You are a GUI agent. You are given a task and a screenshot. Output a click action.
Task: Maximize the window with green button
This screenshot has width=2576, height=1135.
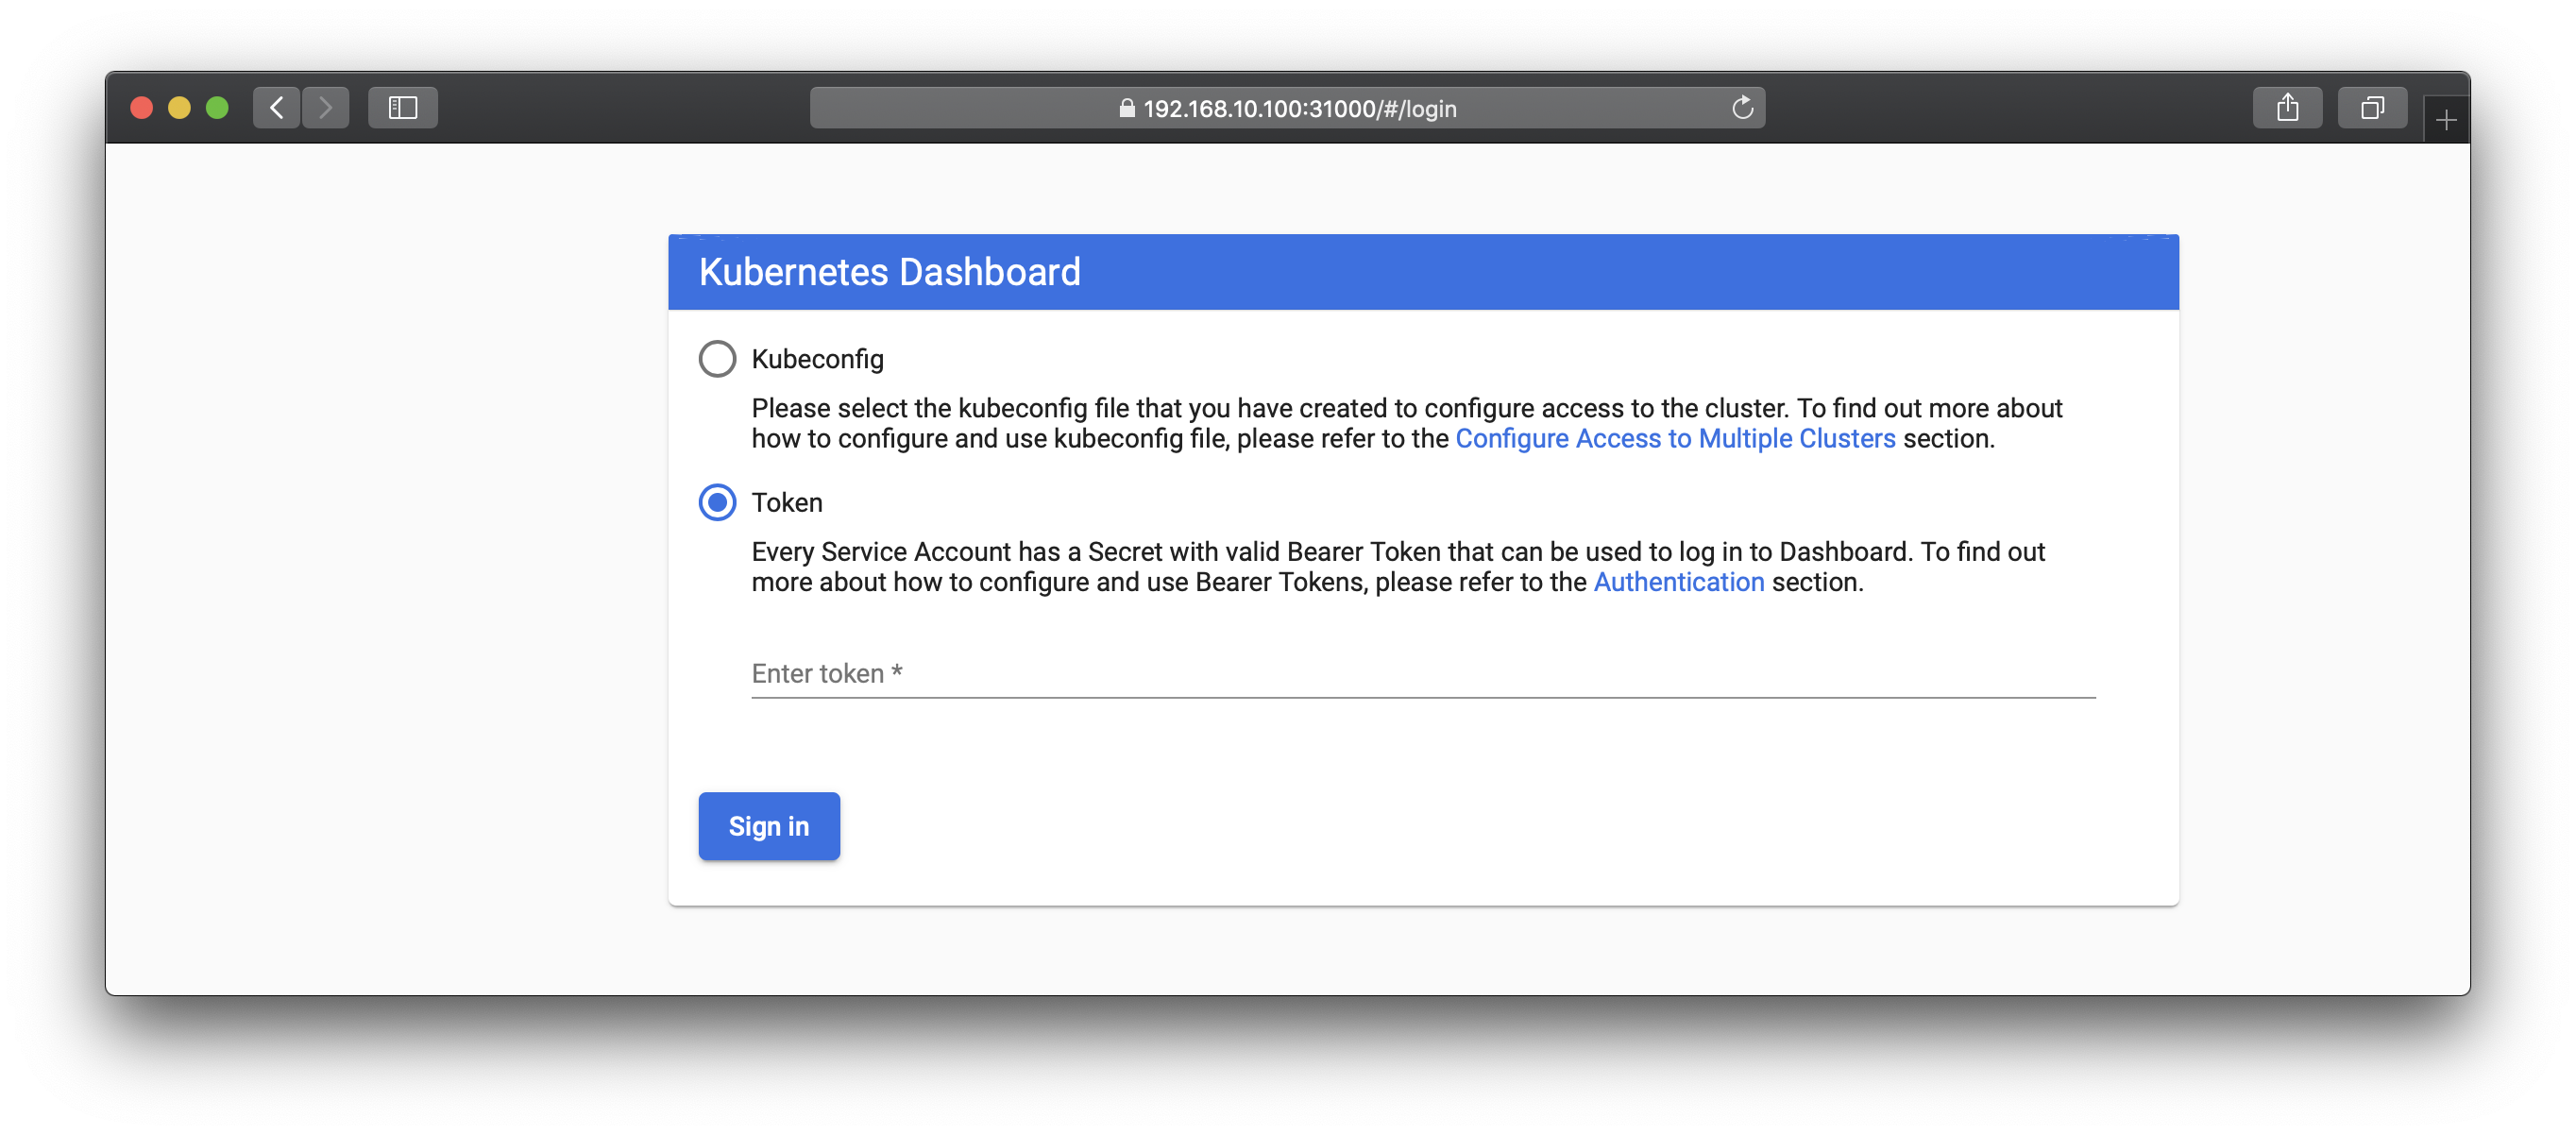[x=217, y=108]
